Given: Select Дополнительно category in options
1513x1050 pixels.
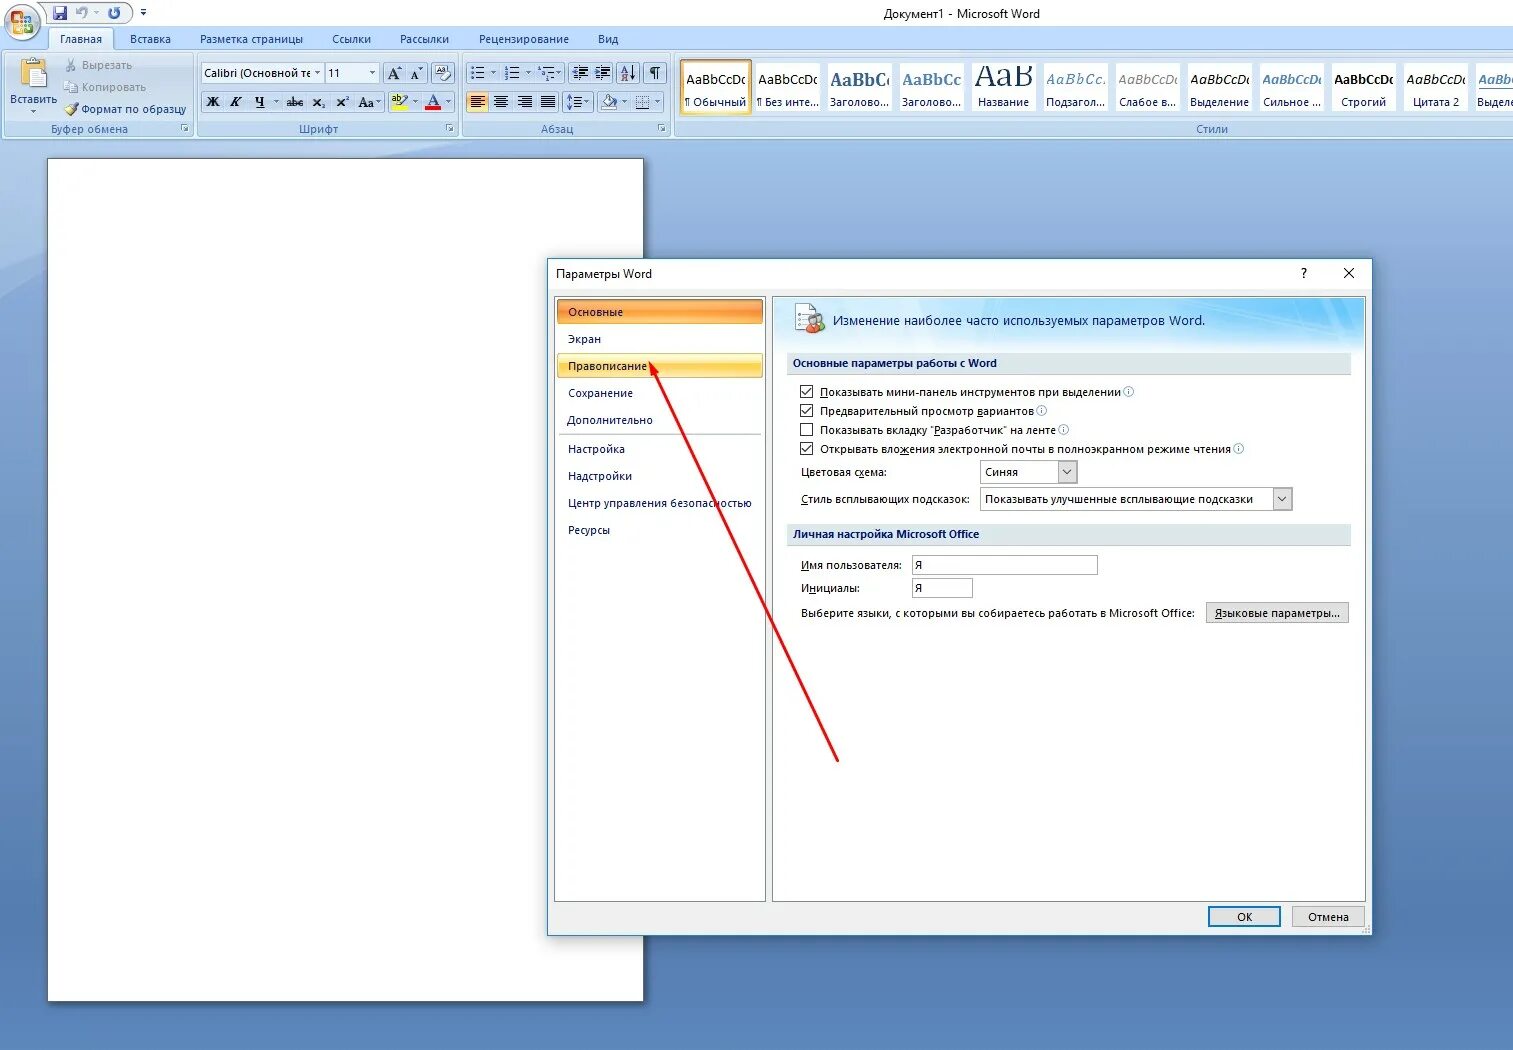Looking at the screenshot, I should pos(659,420).
